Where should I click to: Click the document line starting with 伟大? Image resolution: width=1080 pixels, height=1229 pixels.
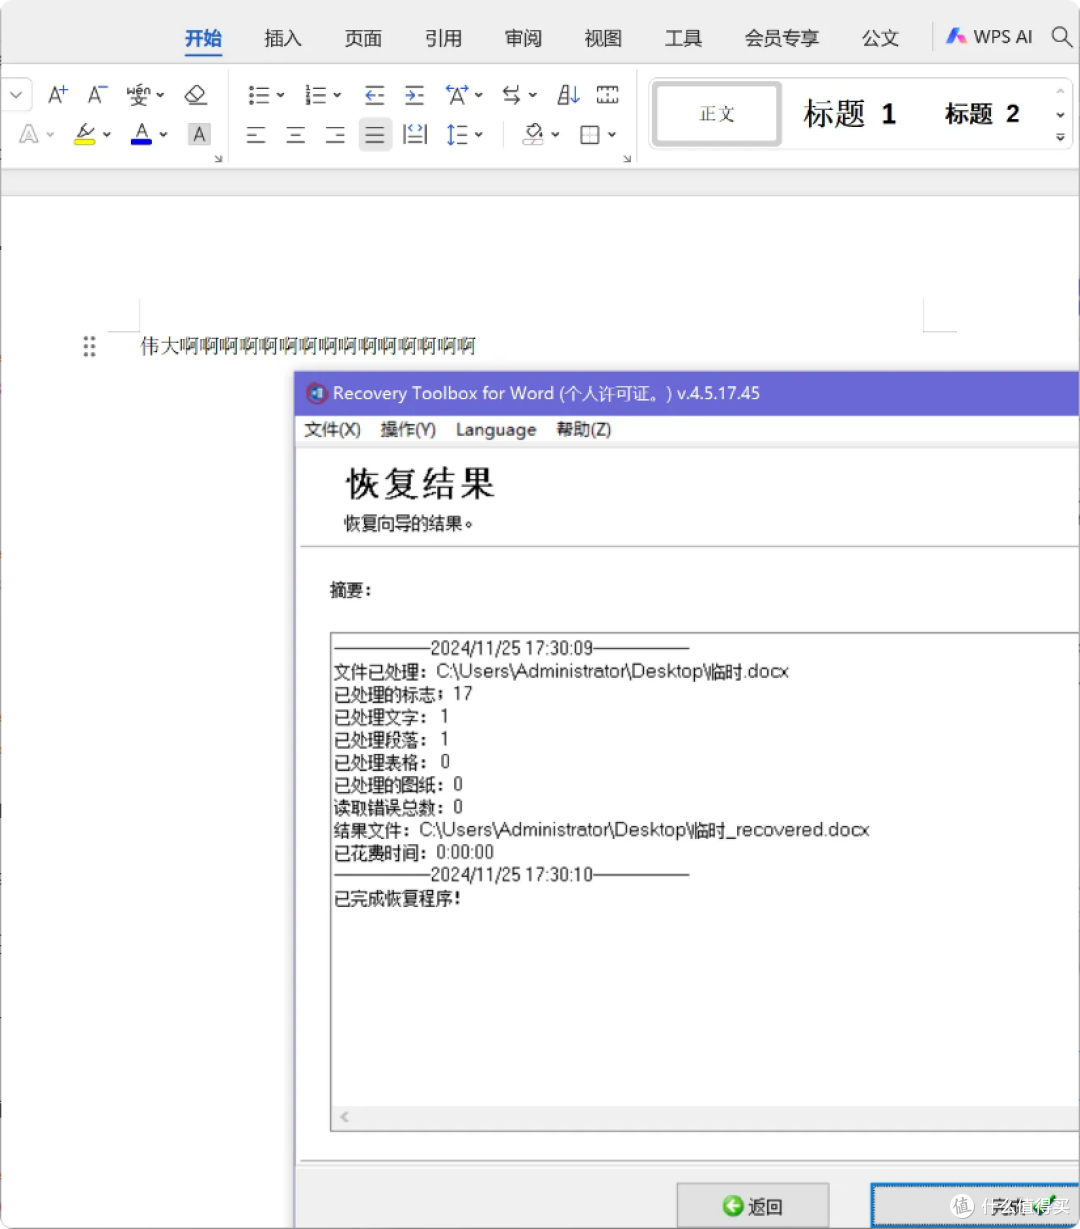tap(308, 347)
